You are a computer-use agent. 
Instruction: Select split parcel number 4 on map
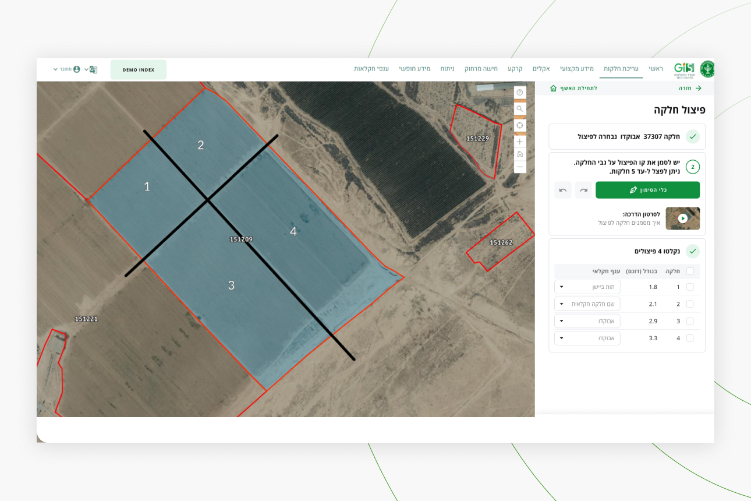[x=293, y=231]
